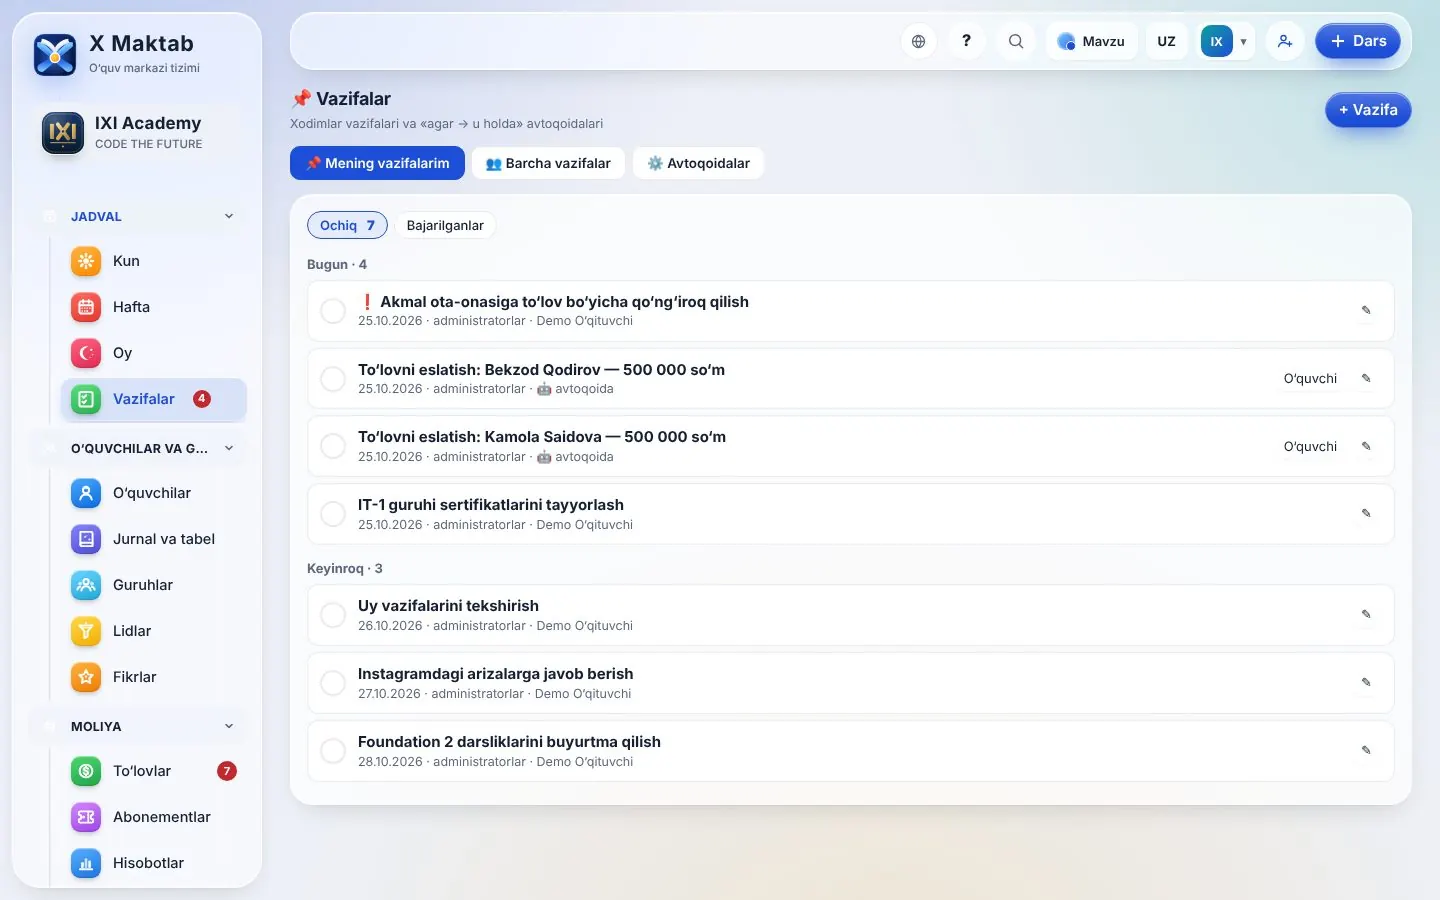The height and width of the screenshot is (900, 1440).
Task: Open the Hafta week view
Action: pyautogui.click(x=153, y=307)
